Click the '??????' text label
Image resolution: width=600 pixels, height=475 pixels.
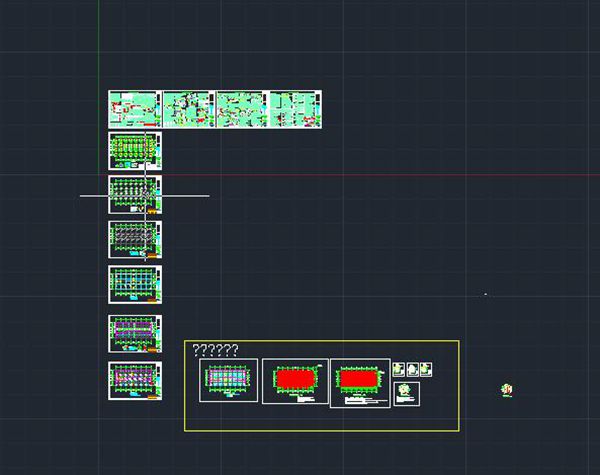pos(215,350)
